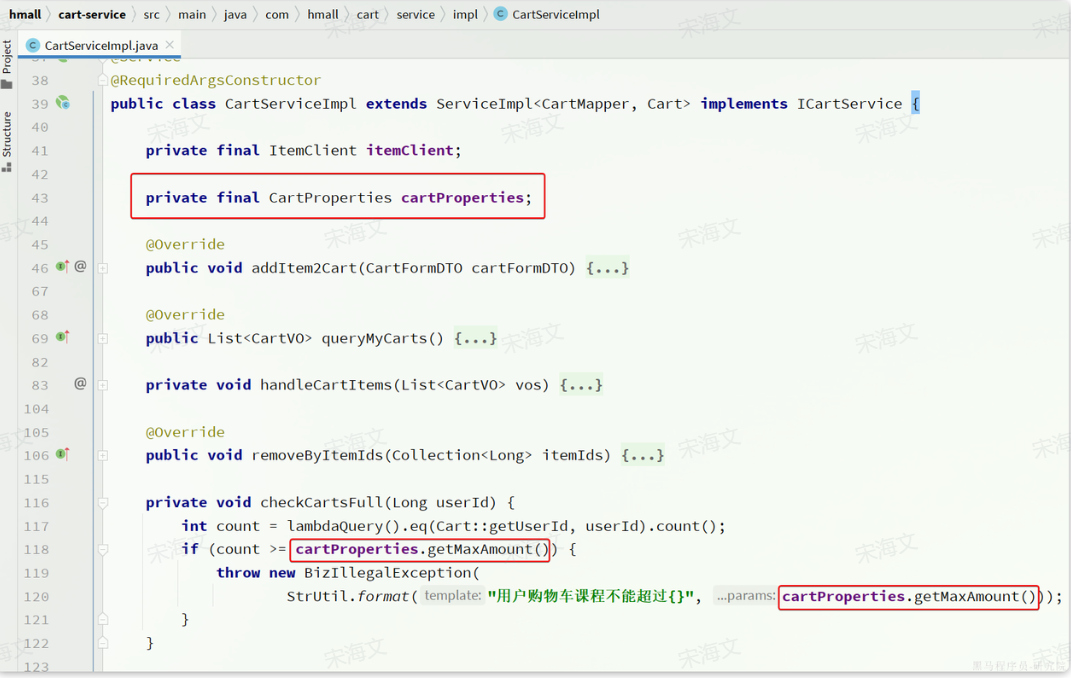Click CartProperties type on line 43
Screen dimensions: 1071x678
pyautogui.click(x=331, y=197)
